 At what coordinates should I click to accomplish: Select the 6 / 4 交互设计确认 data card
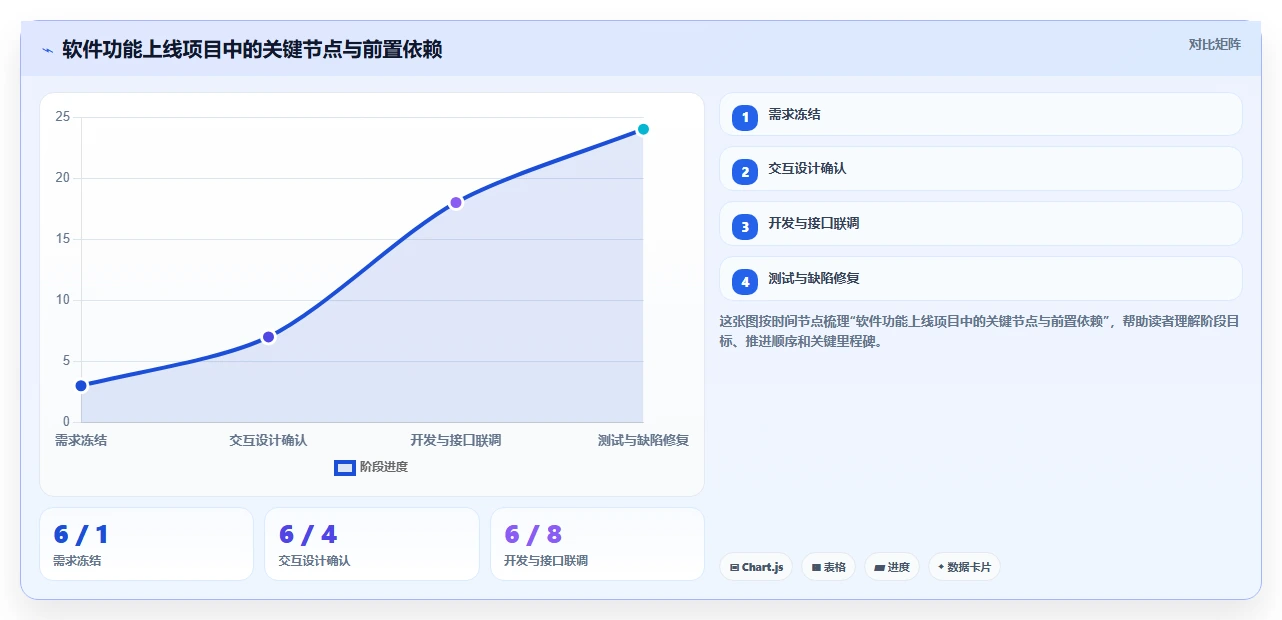click(x=372, y=544)
